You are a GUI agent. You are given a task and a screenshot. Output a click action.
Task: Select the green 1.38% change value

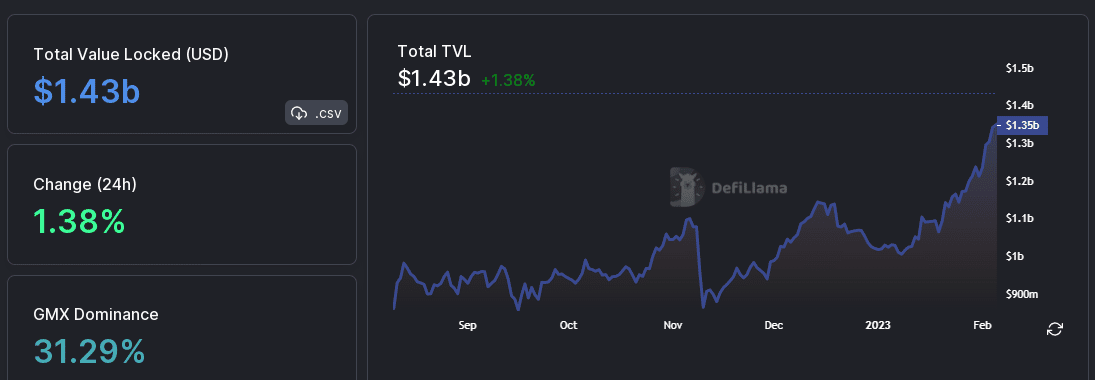[x=80, y=221]
